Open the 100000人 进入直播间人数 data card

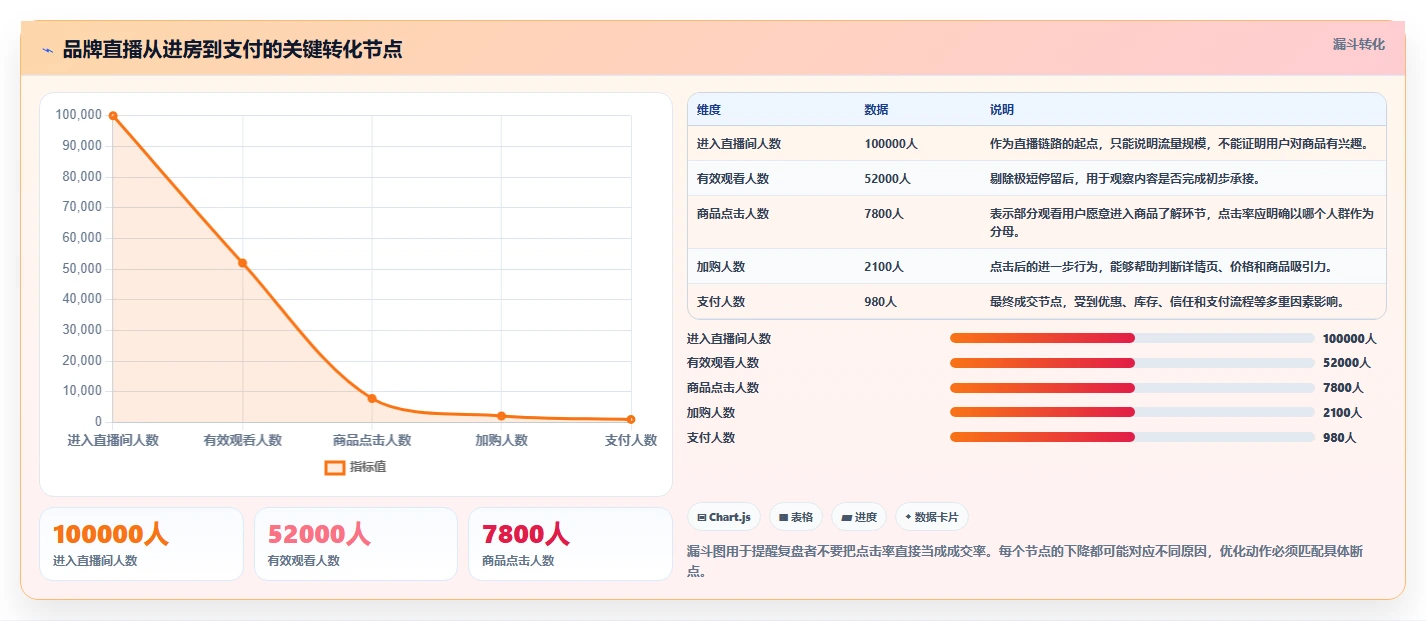(141, 544)
